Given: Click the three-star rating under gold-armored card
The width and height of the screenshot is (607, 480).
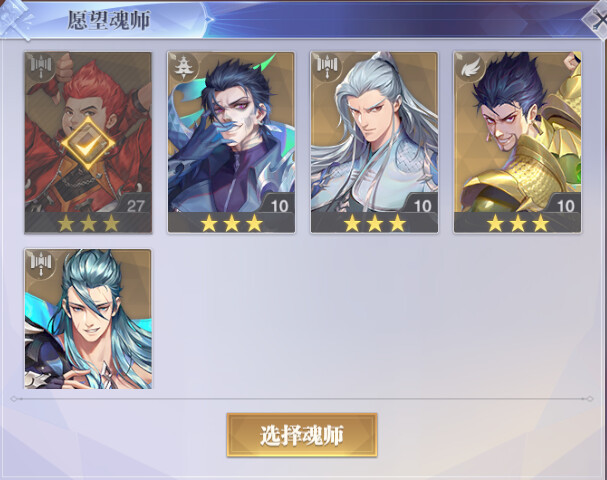Looking at the screenshot, I should pyautogui.click(x=518, y=223).
